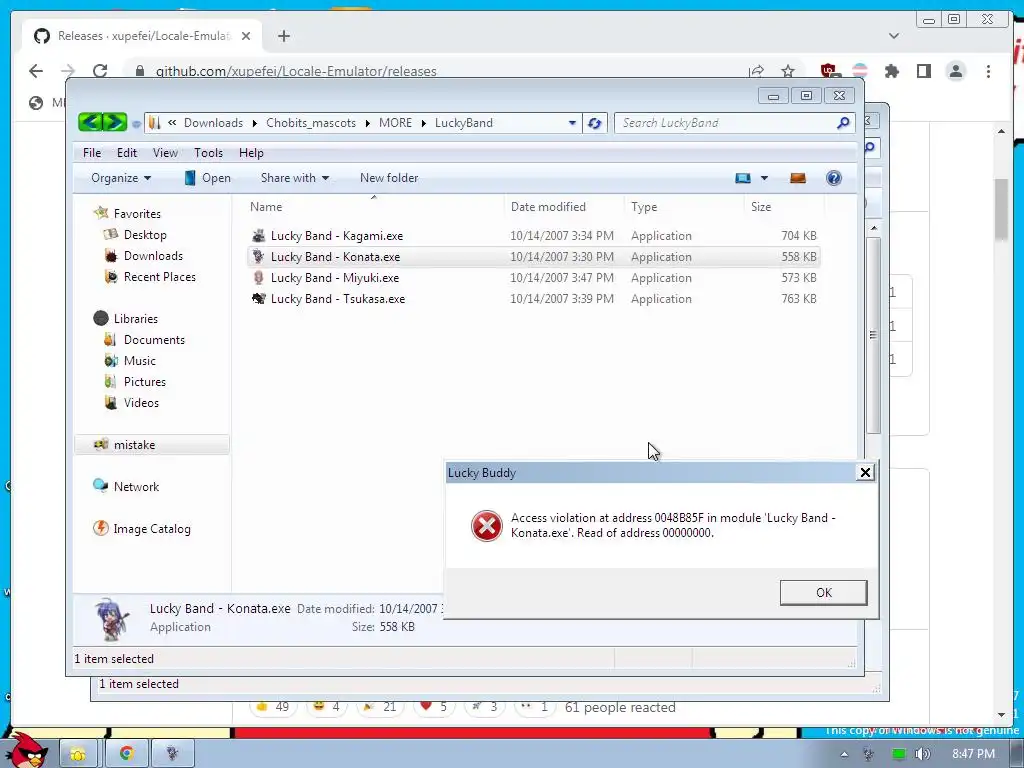
Task: Open a new Chrome tab
Action: 283,36
